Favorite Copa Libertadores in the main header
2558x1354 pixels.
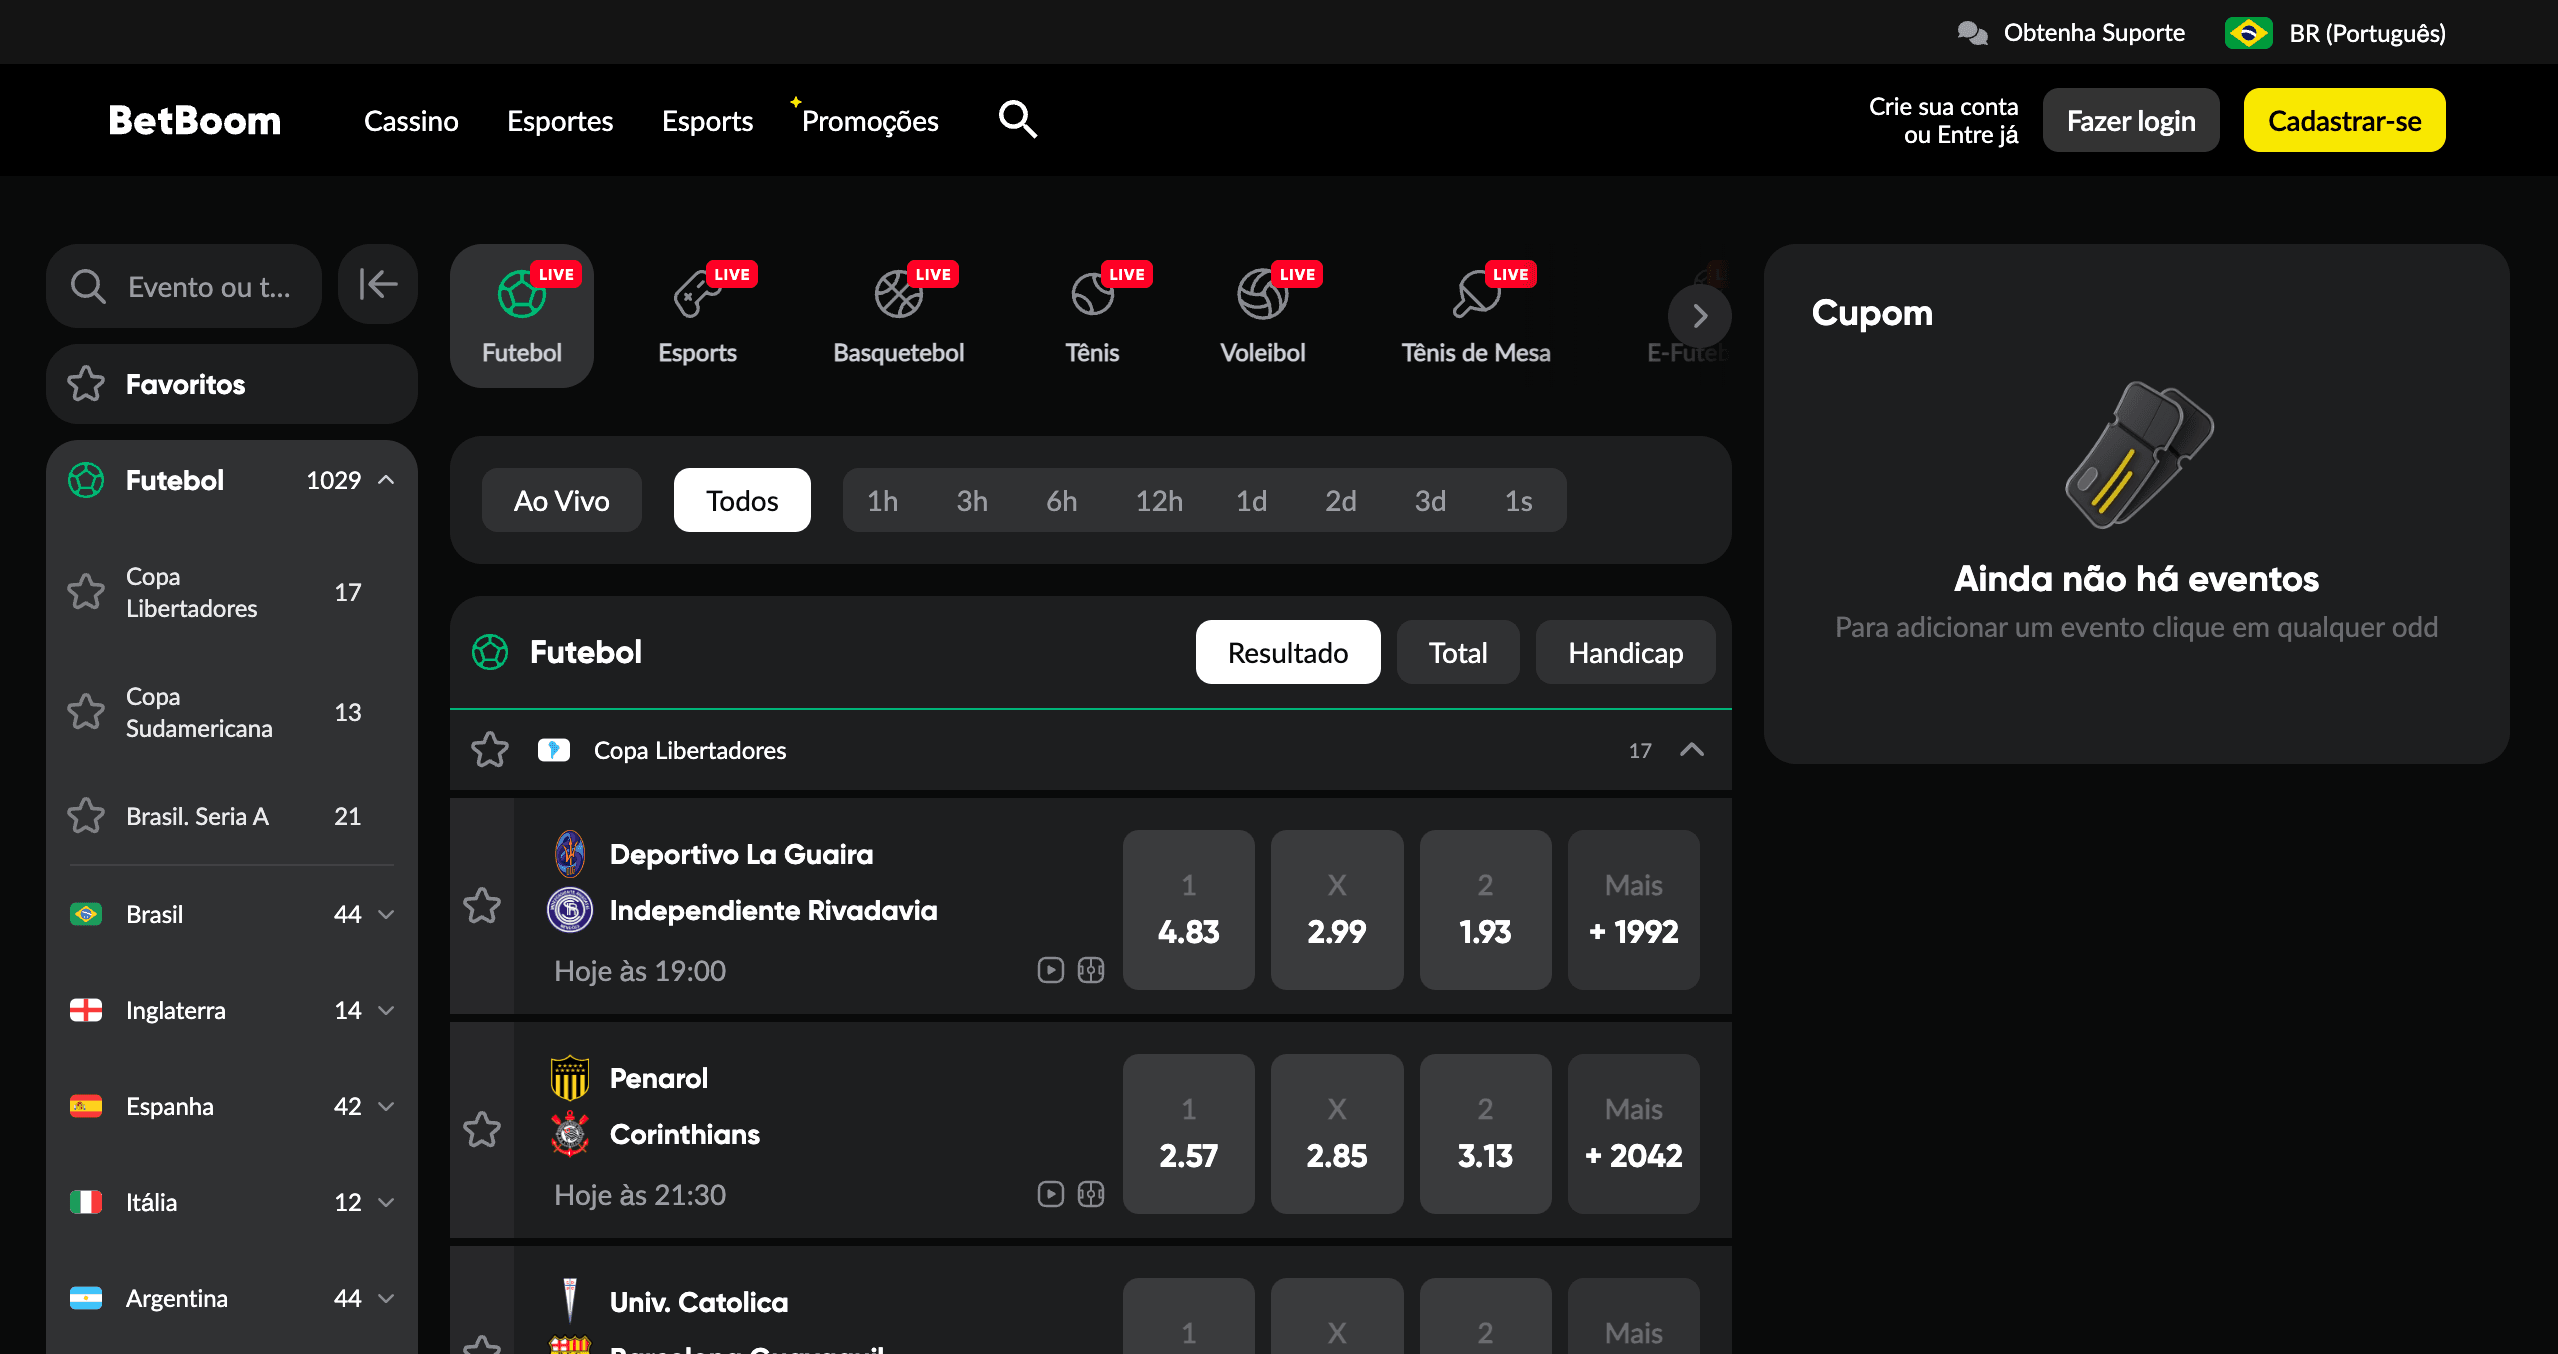(490, 750)
